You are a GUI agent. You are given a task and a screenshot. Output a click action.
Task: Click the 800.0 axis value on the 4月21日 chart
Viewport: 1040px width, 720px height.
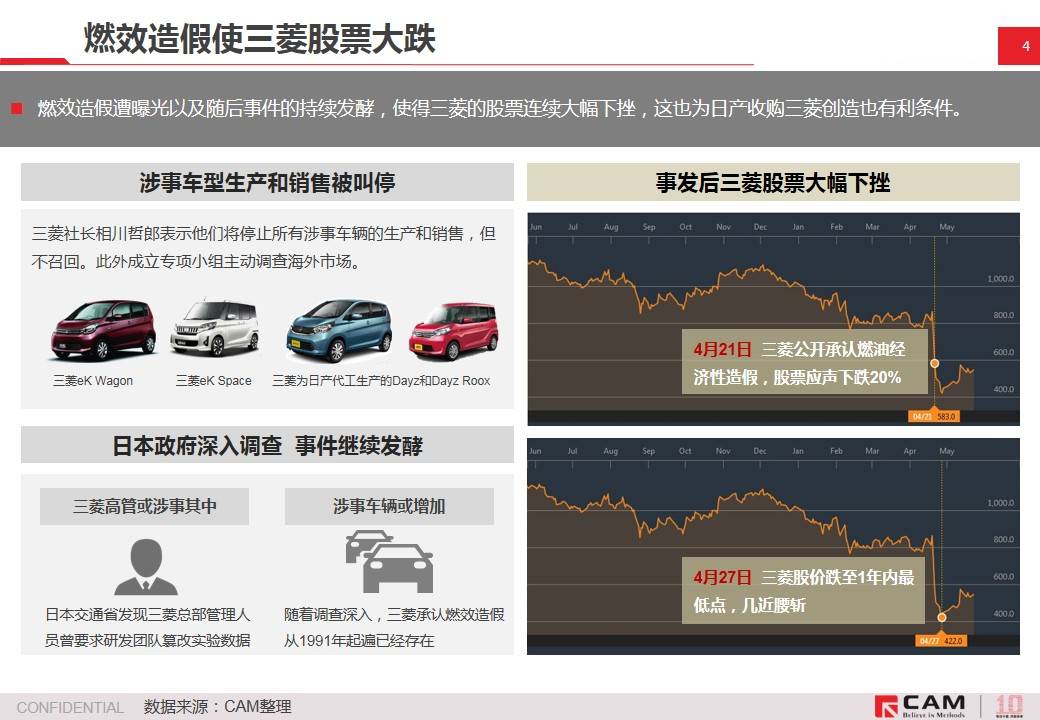click(1004, 316)
